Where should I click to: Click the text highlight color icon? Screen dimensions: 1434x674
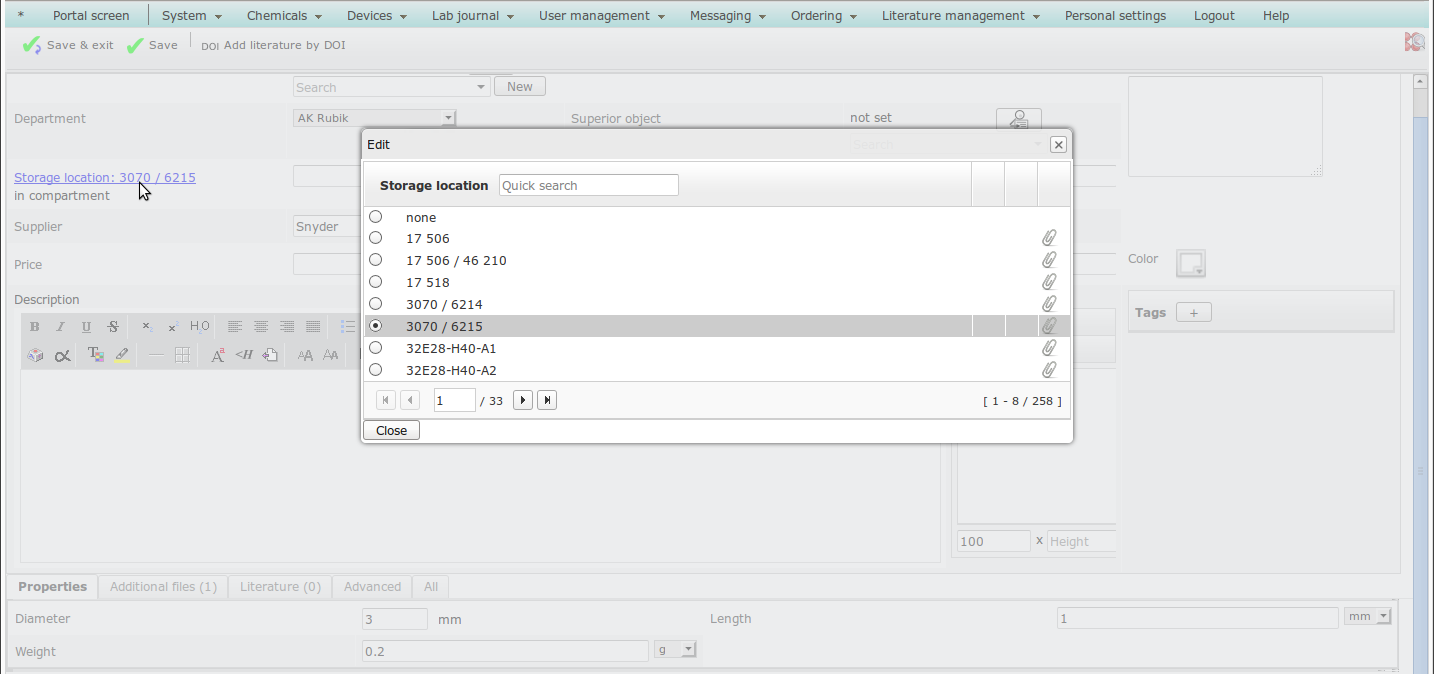coord(122,355)
